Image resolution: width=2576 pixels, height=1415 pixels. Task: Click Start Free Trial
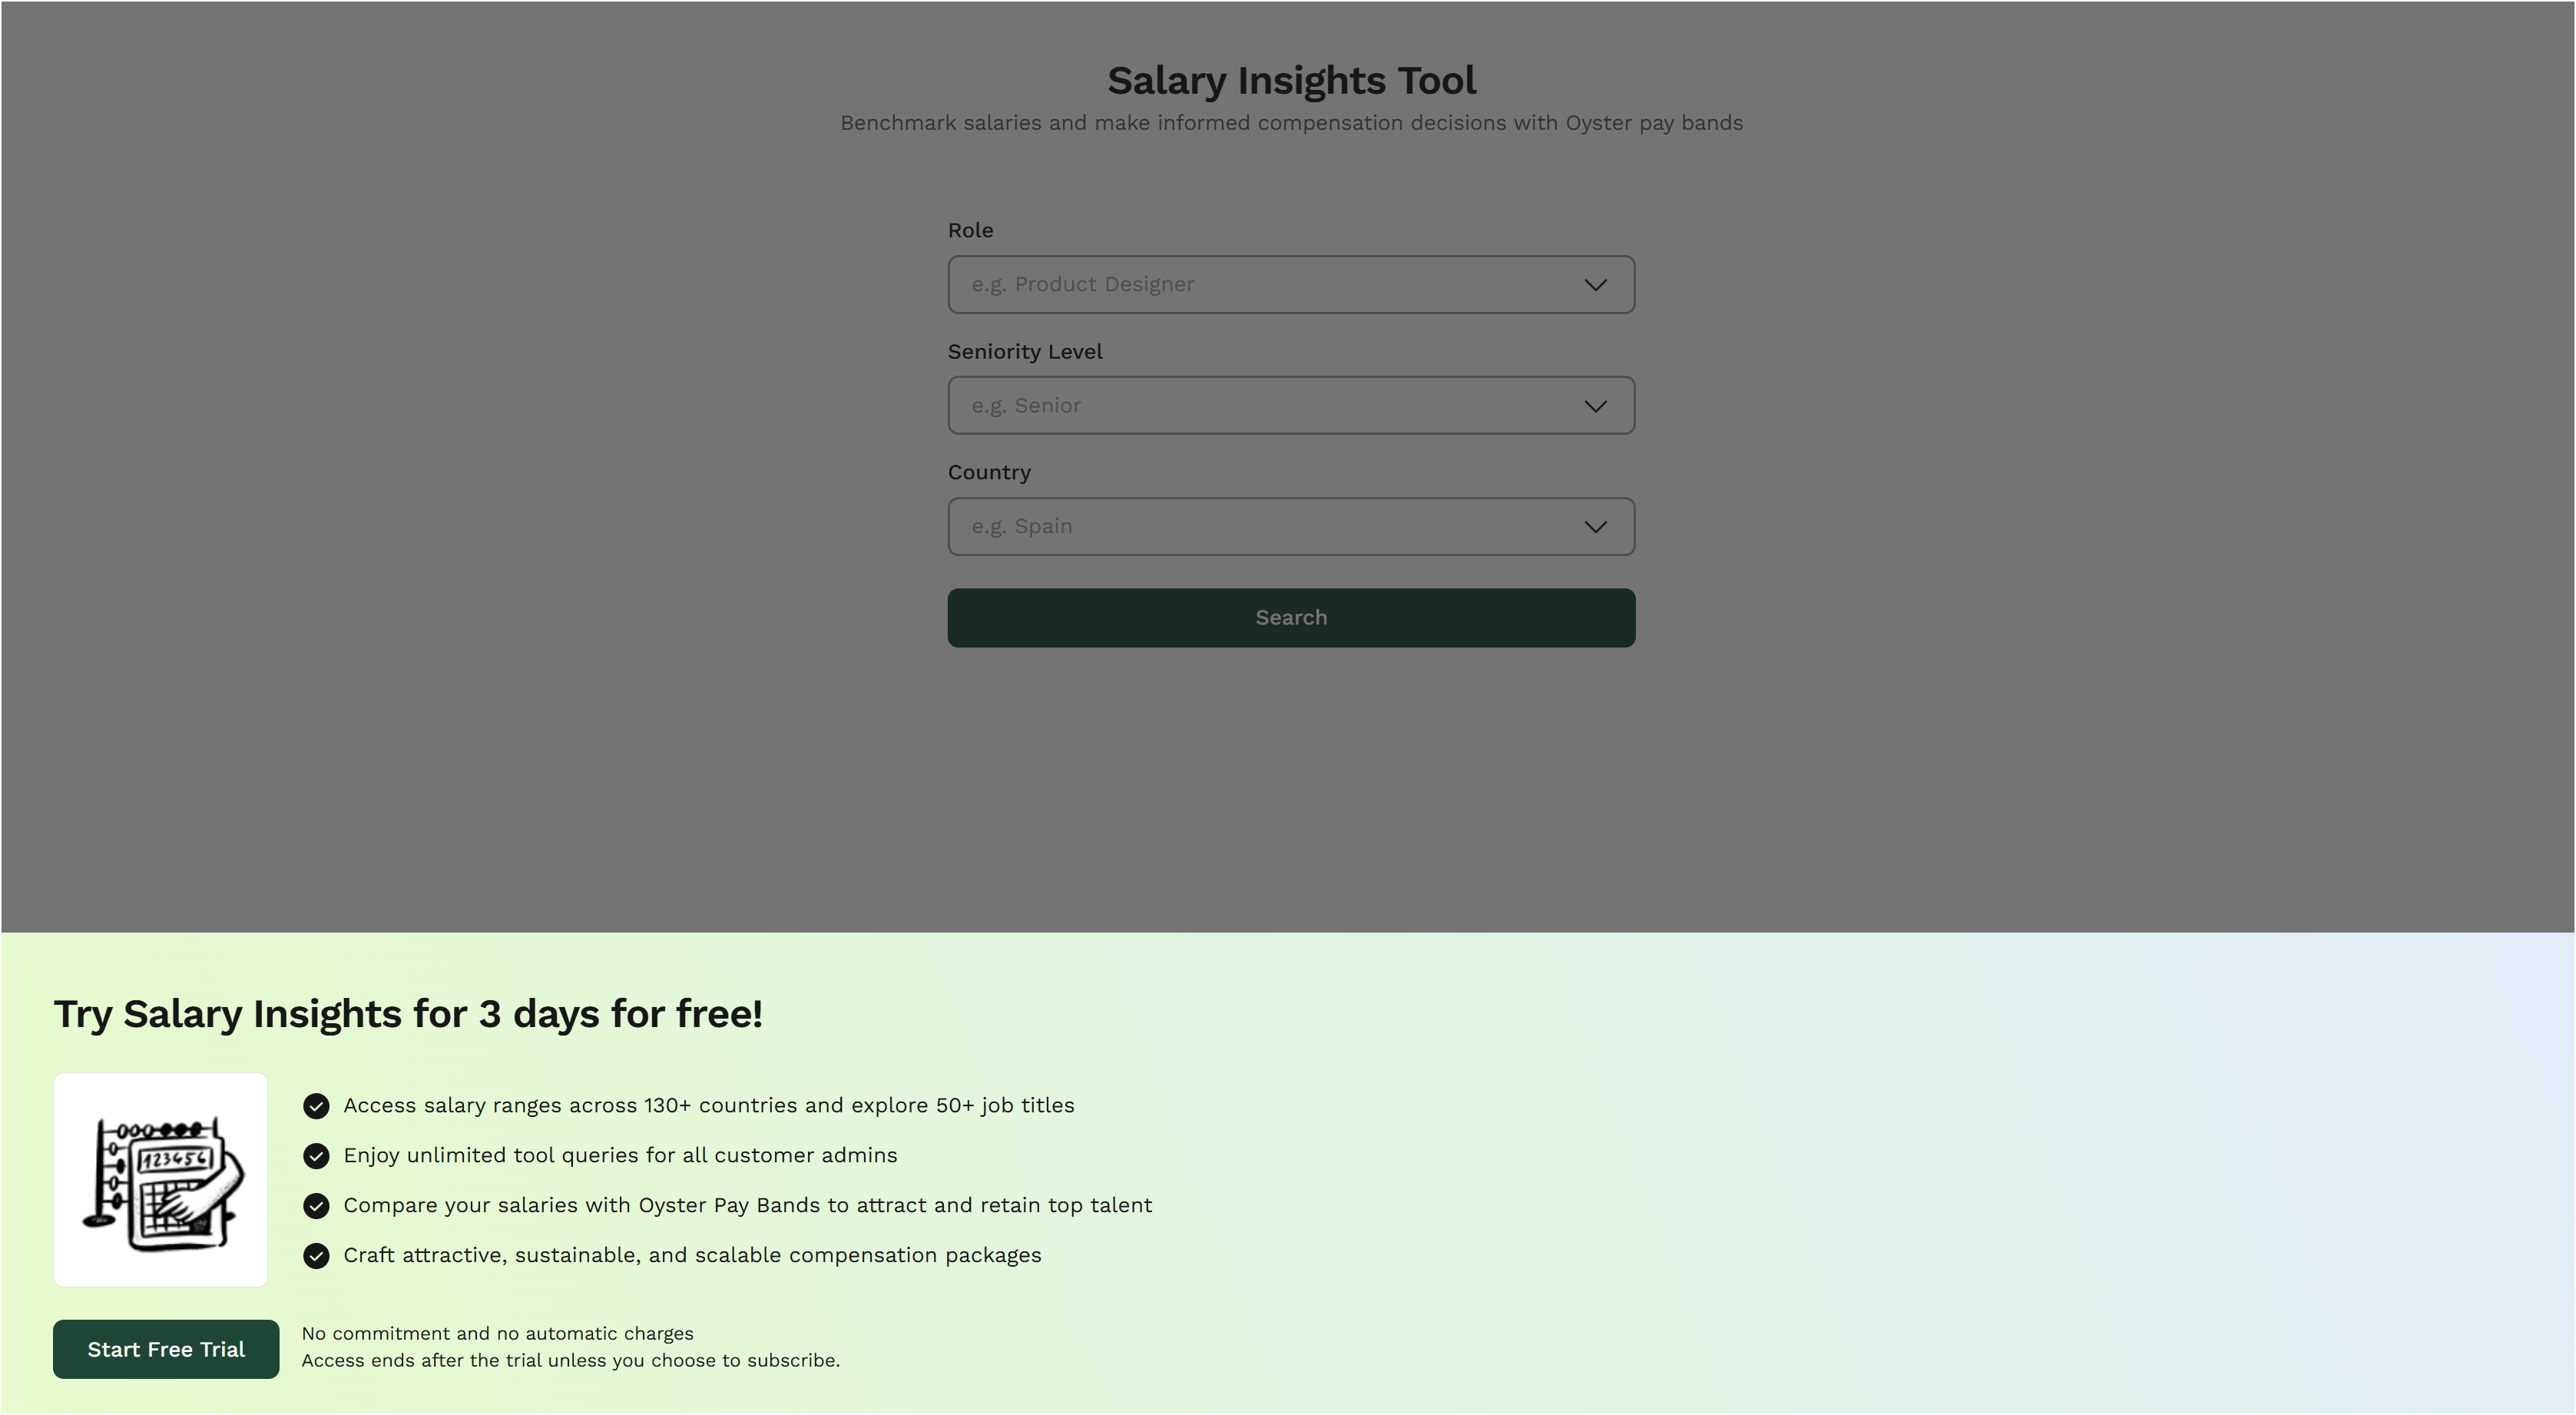tap(165, 1349)
